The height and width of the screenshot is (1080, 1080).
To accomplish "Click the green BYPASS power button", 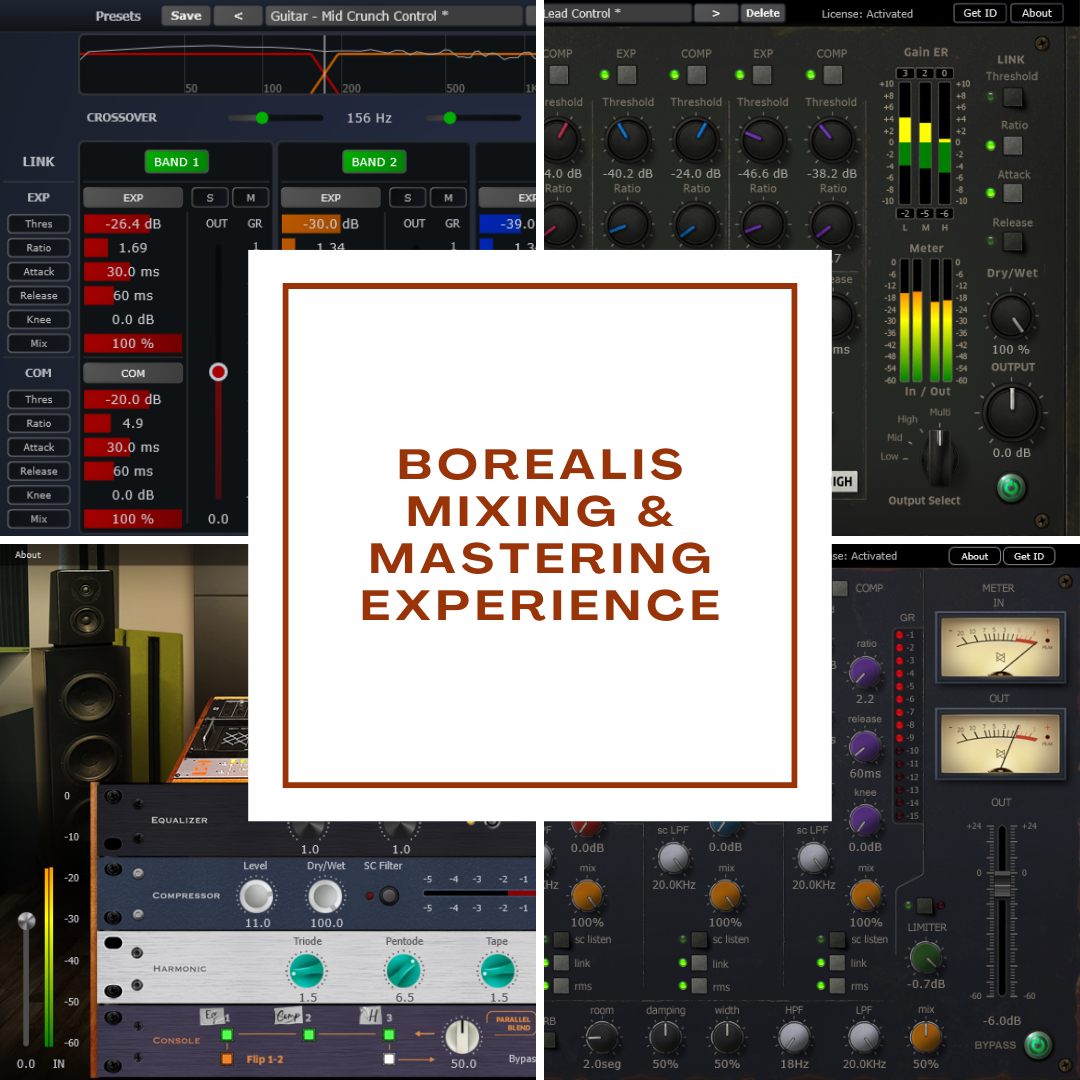I will point(1038,1045).
